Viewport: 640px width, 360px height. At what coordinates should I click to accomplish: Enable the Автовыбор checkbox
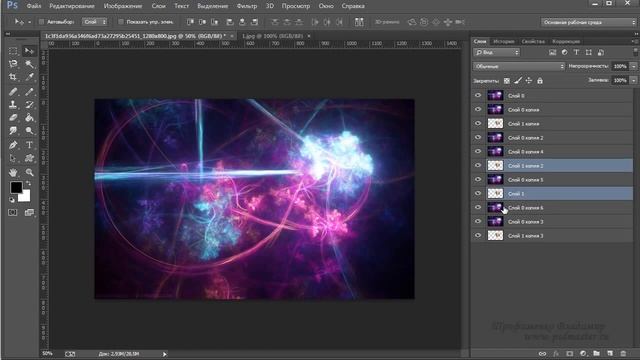pos(41,22)
